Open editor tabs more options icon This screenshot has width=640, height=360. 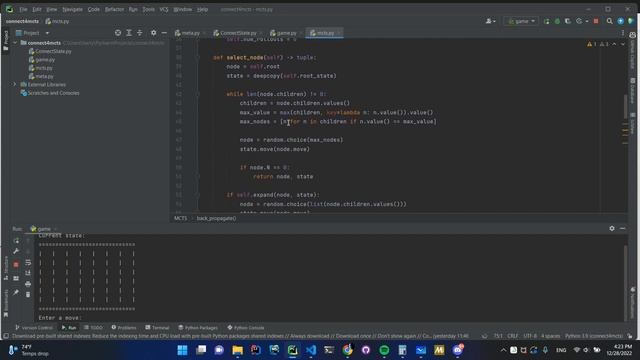tap(623, 33)
